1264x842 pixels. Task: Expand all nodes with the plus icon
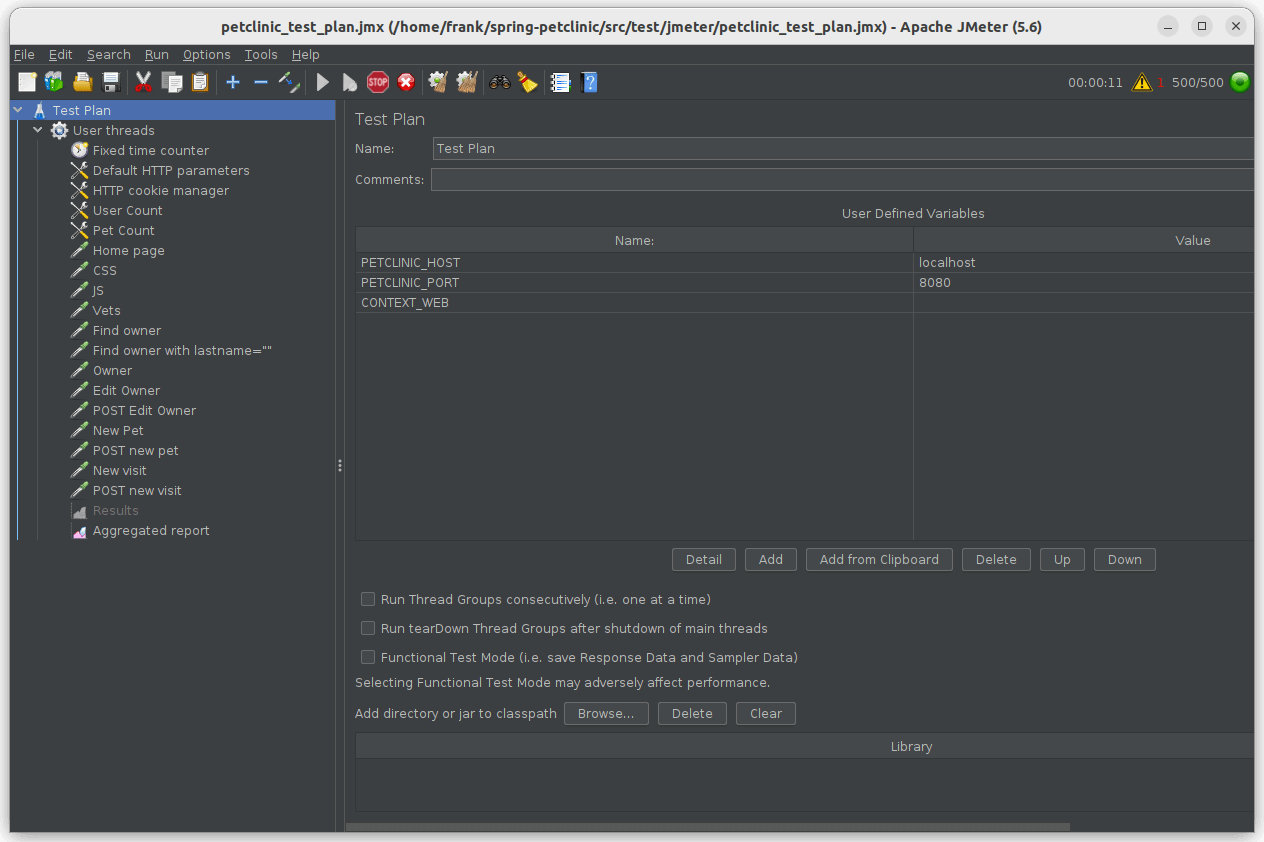pos(233,82)
